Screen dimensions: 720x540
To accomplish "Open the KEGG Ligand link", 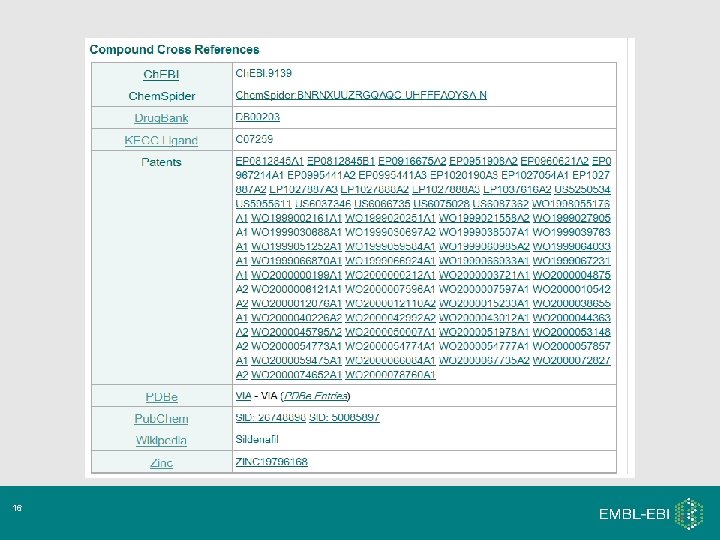I will click(161, 140).
